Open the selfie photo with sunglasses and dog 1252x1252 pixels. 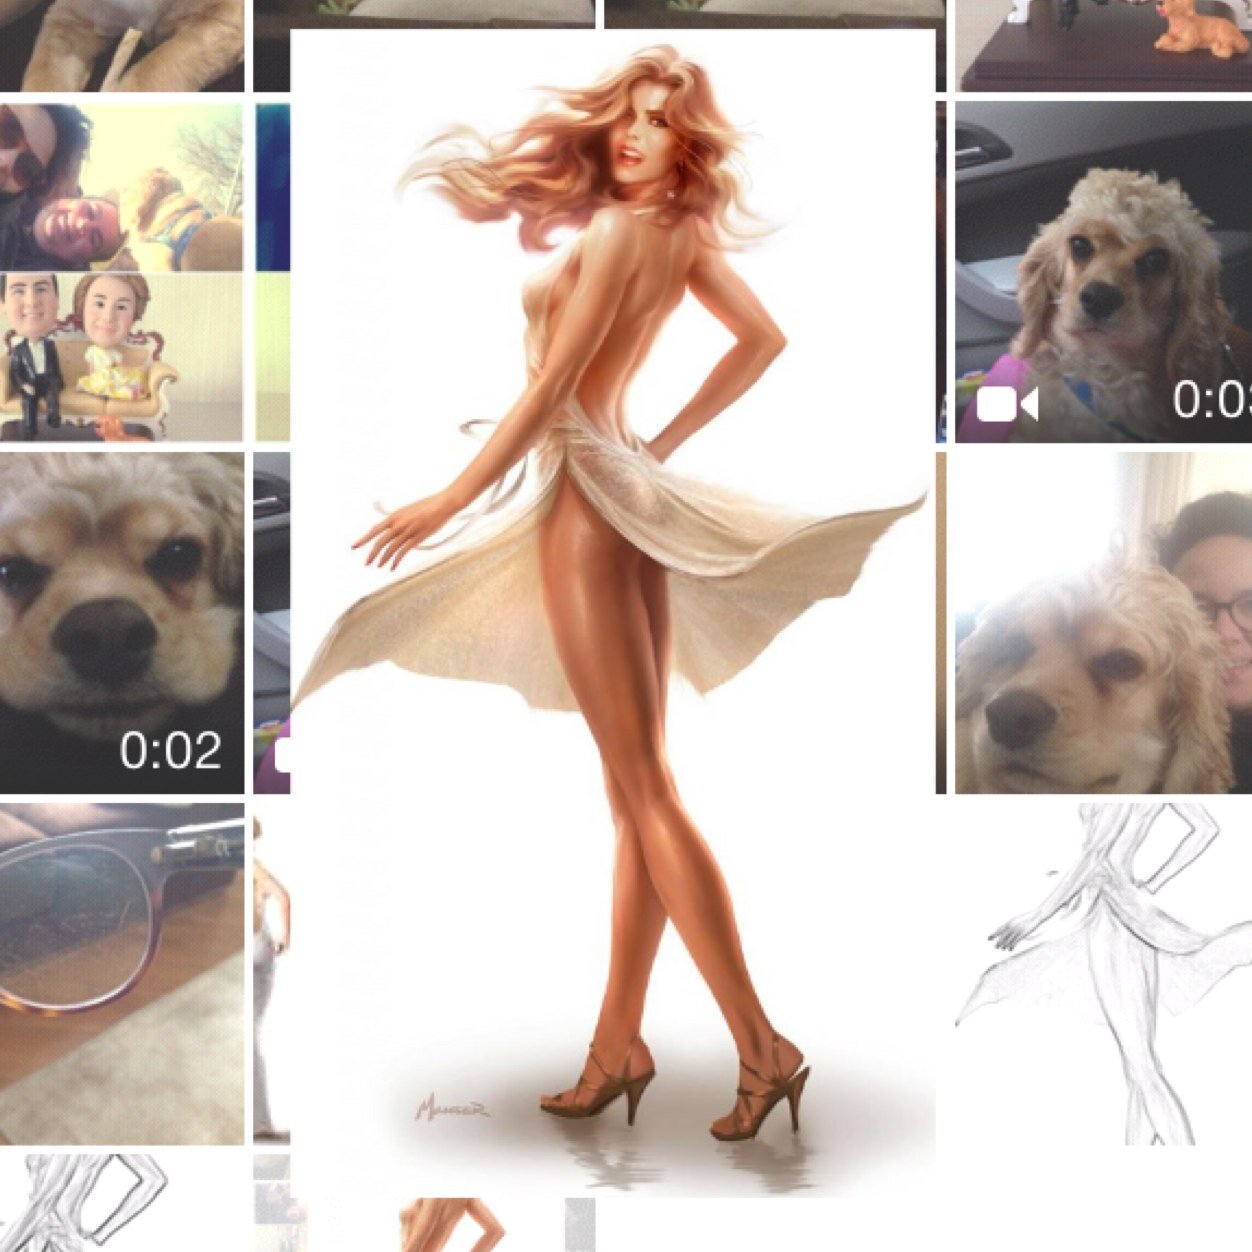[x=122, y=186]
